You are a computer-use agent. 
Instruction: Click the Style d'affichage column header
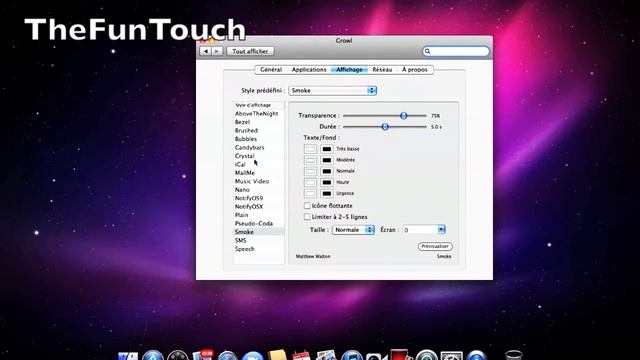coord(259,105)
